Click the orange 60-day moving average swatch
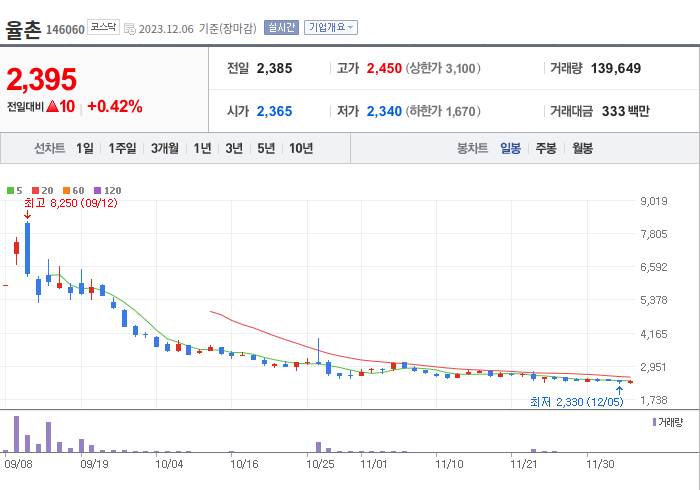Screen dimensions: 700x490 click(x=67, y=191)
